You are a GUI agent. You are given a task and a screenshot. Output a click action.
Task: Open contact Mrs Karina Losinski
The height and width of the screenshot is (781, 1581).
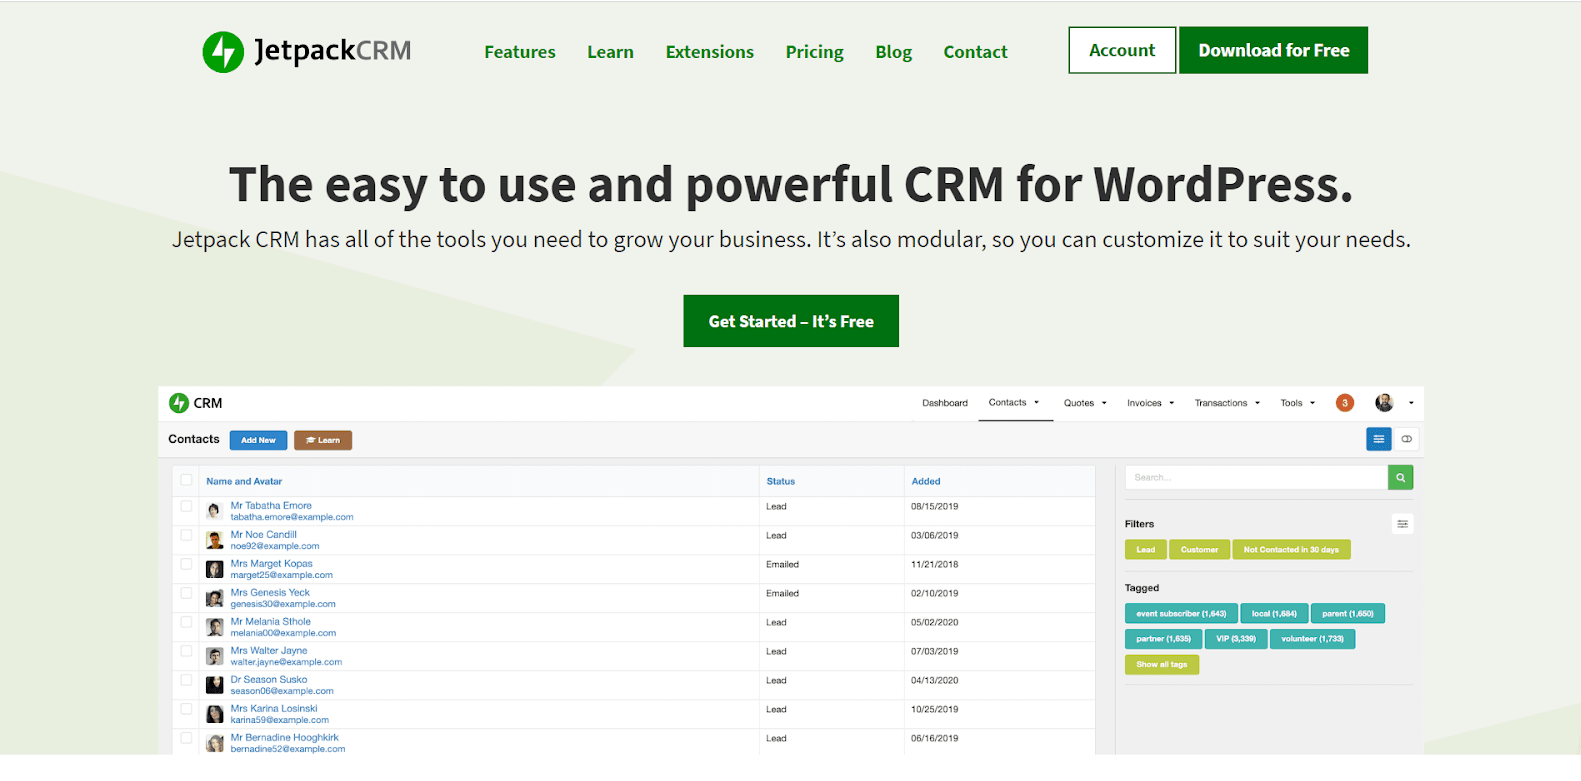274,709
